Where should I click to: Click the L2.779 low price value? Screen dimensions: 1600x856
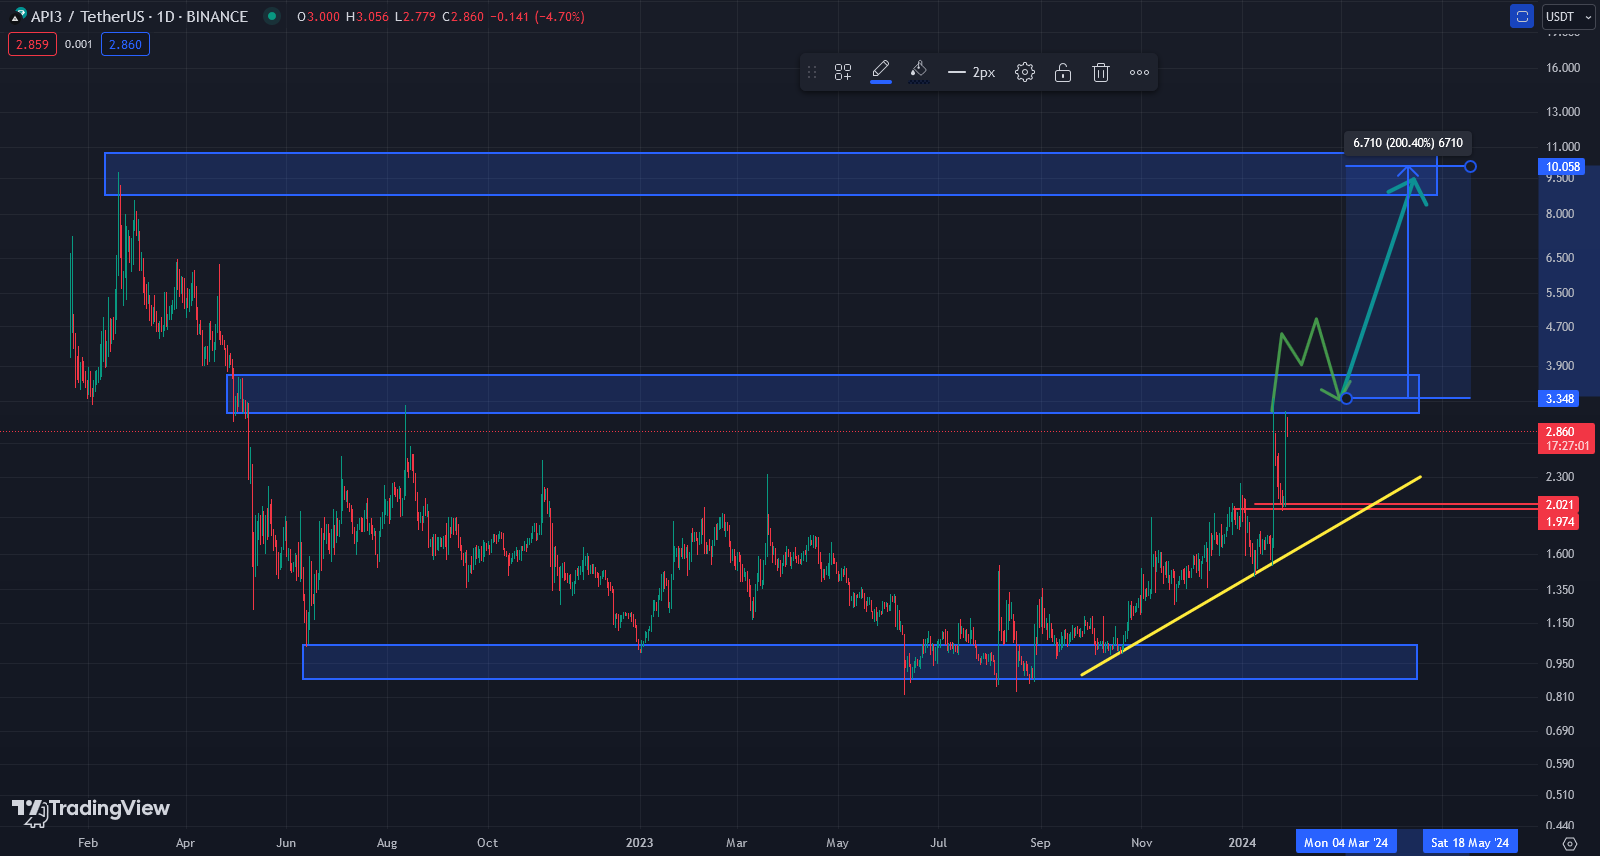click(415, 17)
